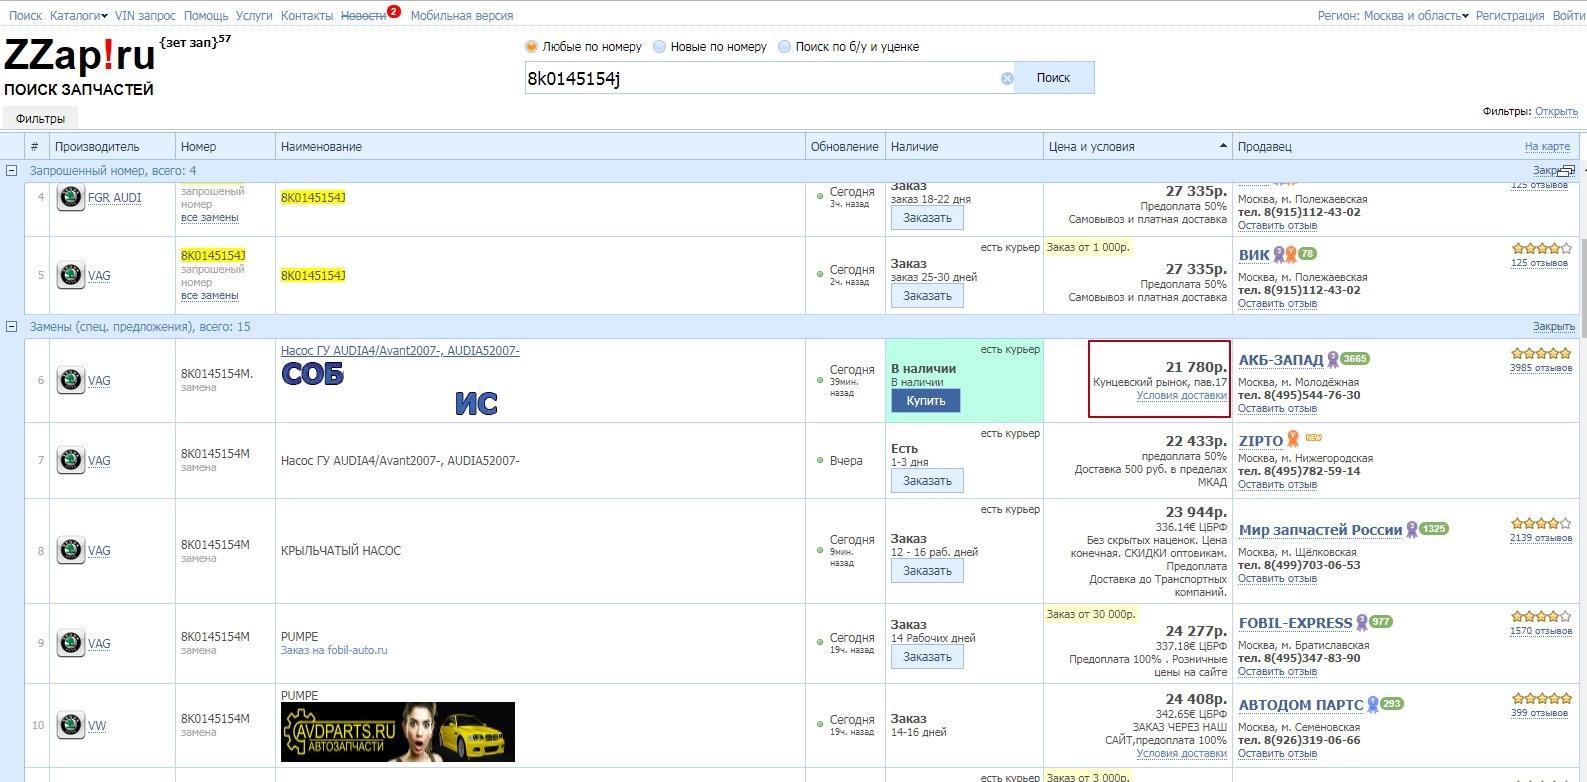Screen dimensions: 1587x782
Task: Open the VIN запрос menu item
Action: (x=145, y=16)
